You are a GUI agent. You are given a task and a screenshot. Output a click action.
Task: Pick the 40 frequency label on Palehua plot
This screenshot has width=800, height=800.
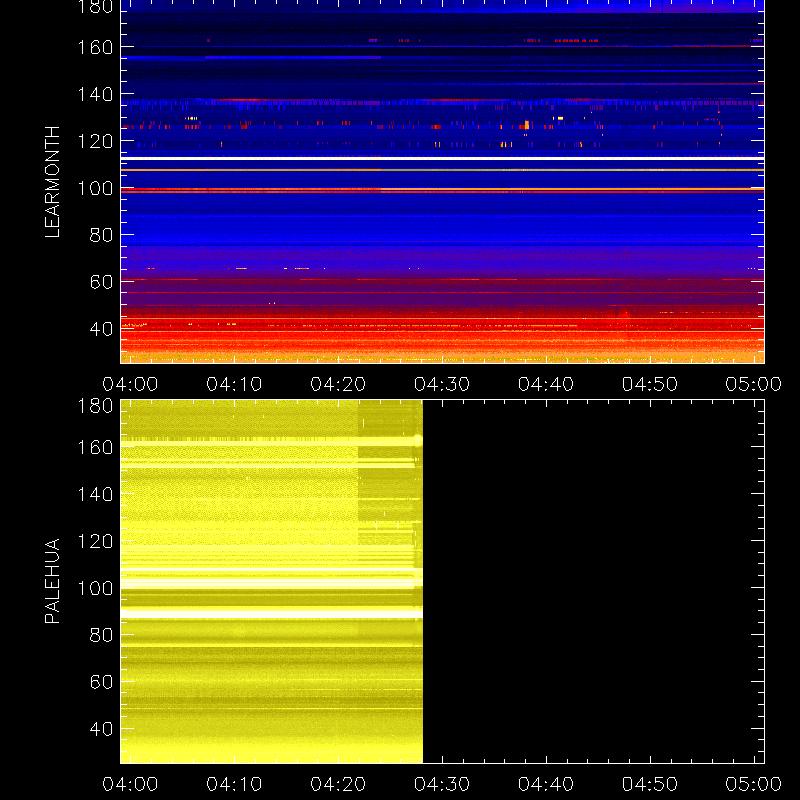click(x=101, y=729)
